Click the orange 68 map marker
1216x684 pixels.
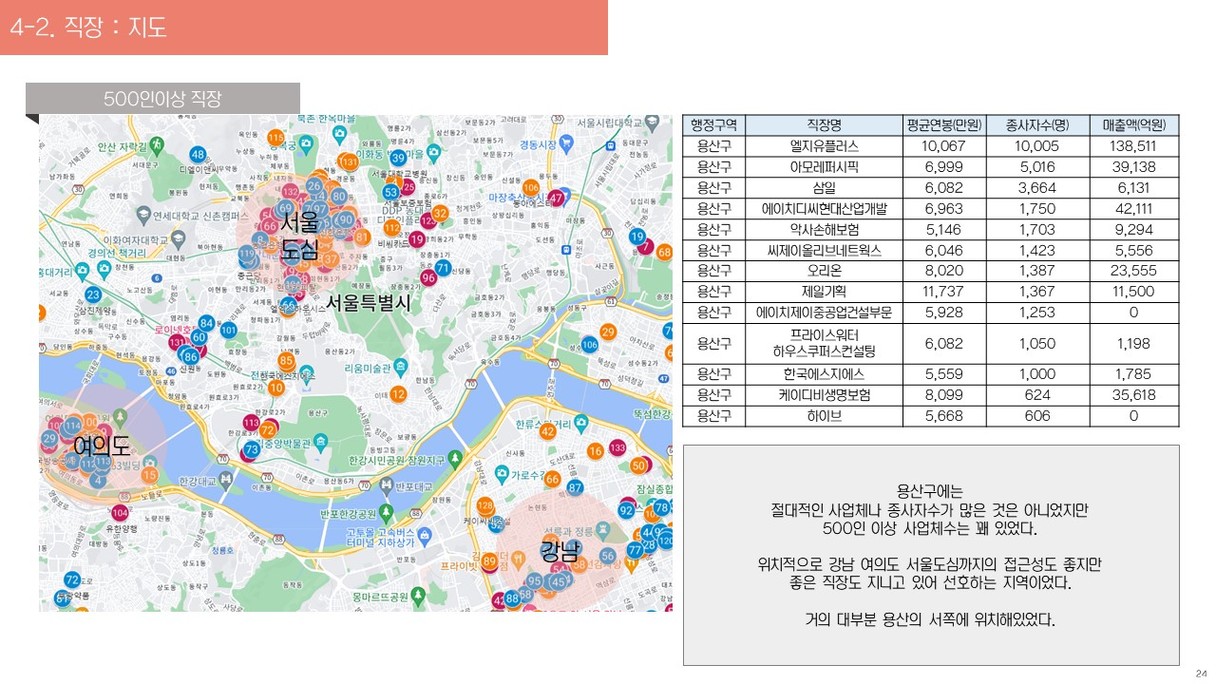pyautogui.click(x=664, y=252)
